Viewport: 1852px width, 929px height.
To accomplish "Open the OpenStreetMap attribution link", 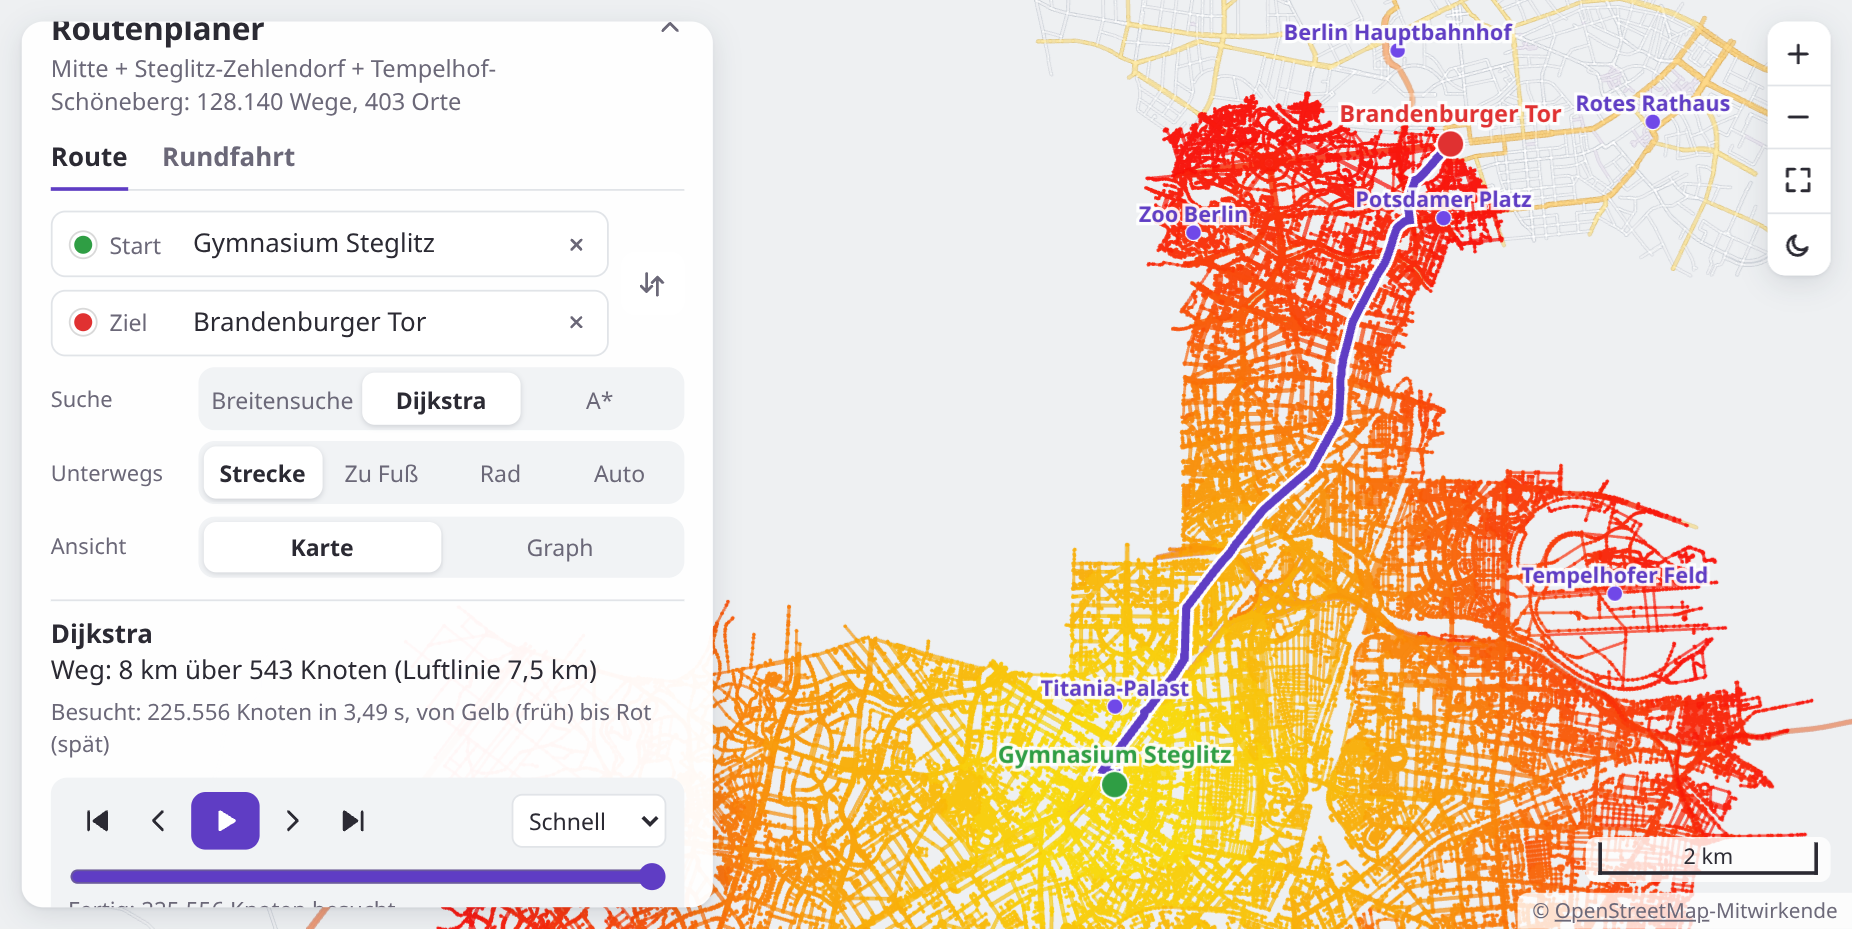I will click(x=1631, y=911).
